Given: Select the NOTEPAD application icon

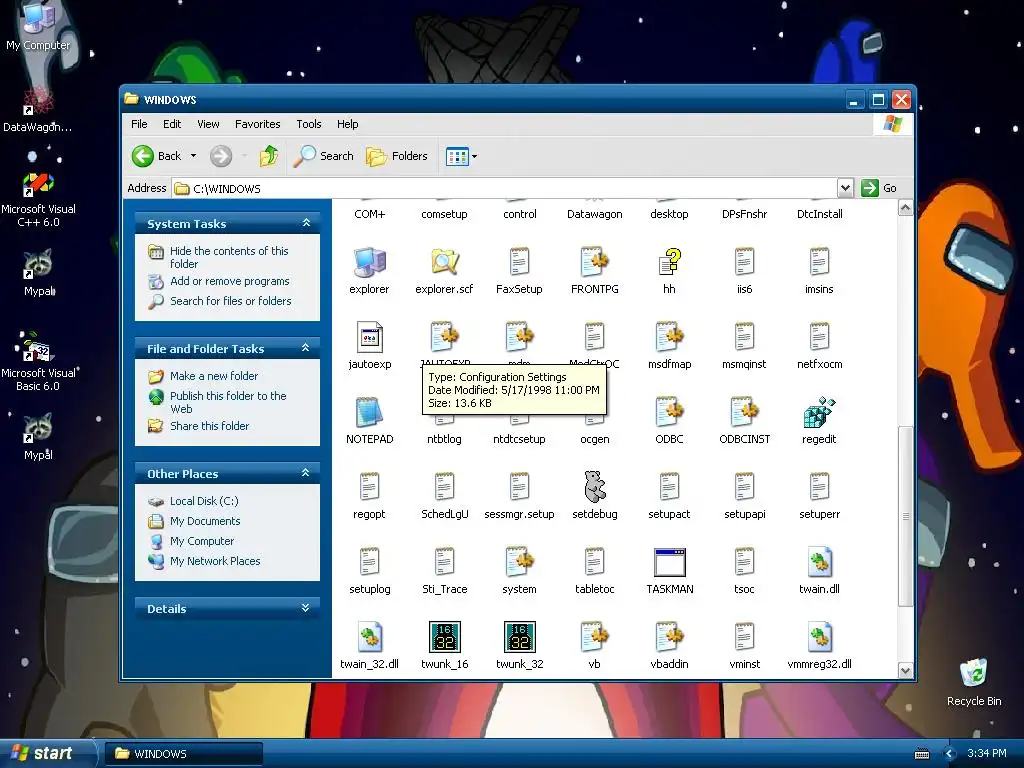Looking at the screenshot, I should (370, 413).
